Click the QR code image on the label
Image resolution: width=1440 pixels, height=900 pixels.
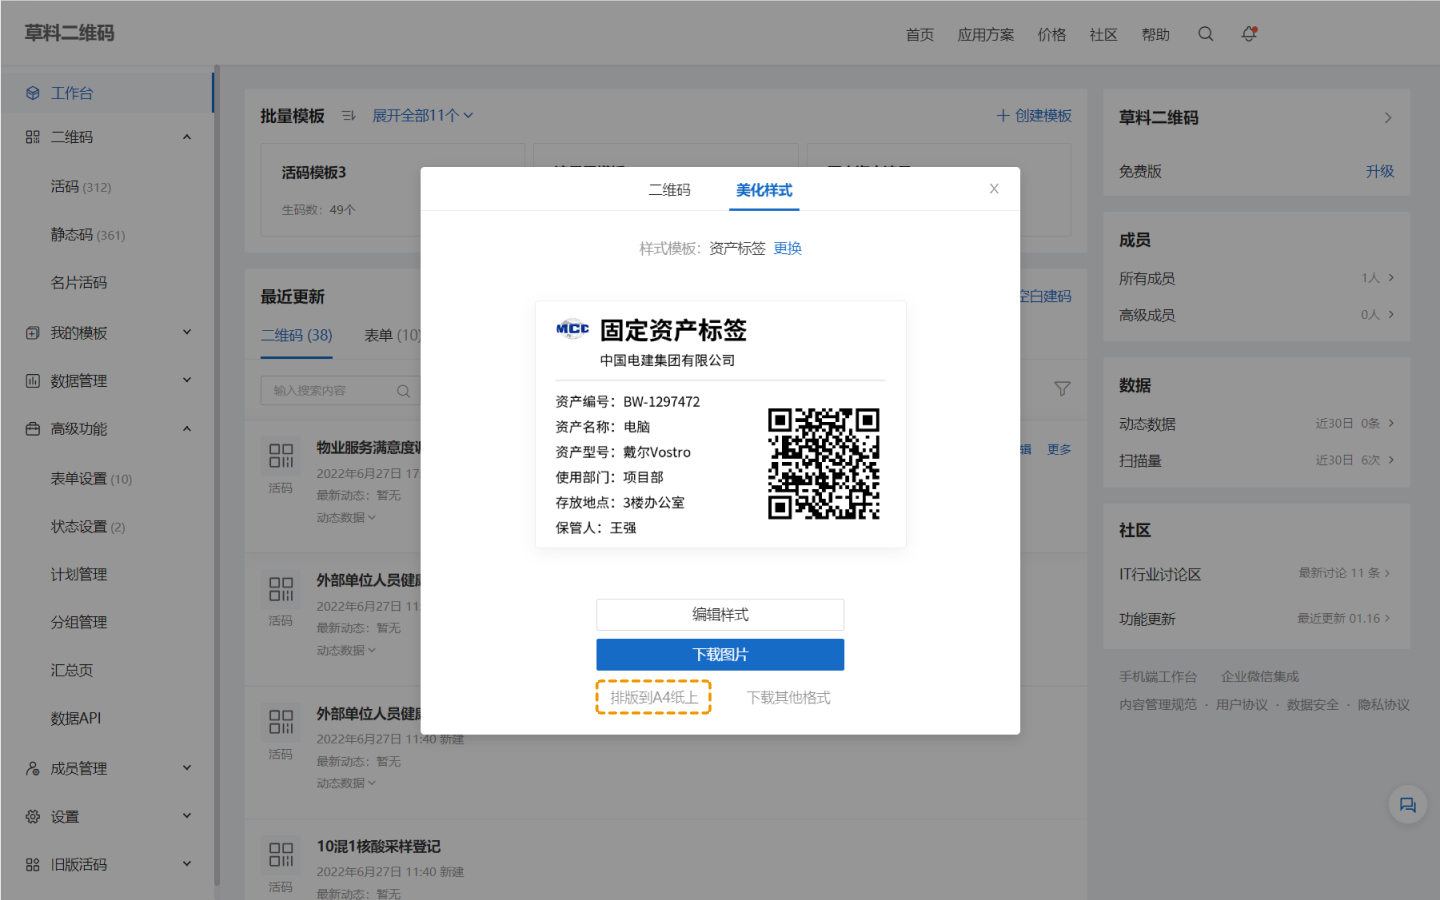[823, 464]
